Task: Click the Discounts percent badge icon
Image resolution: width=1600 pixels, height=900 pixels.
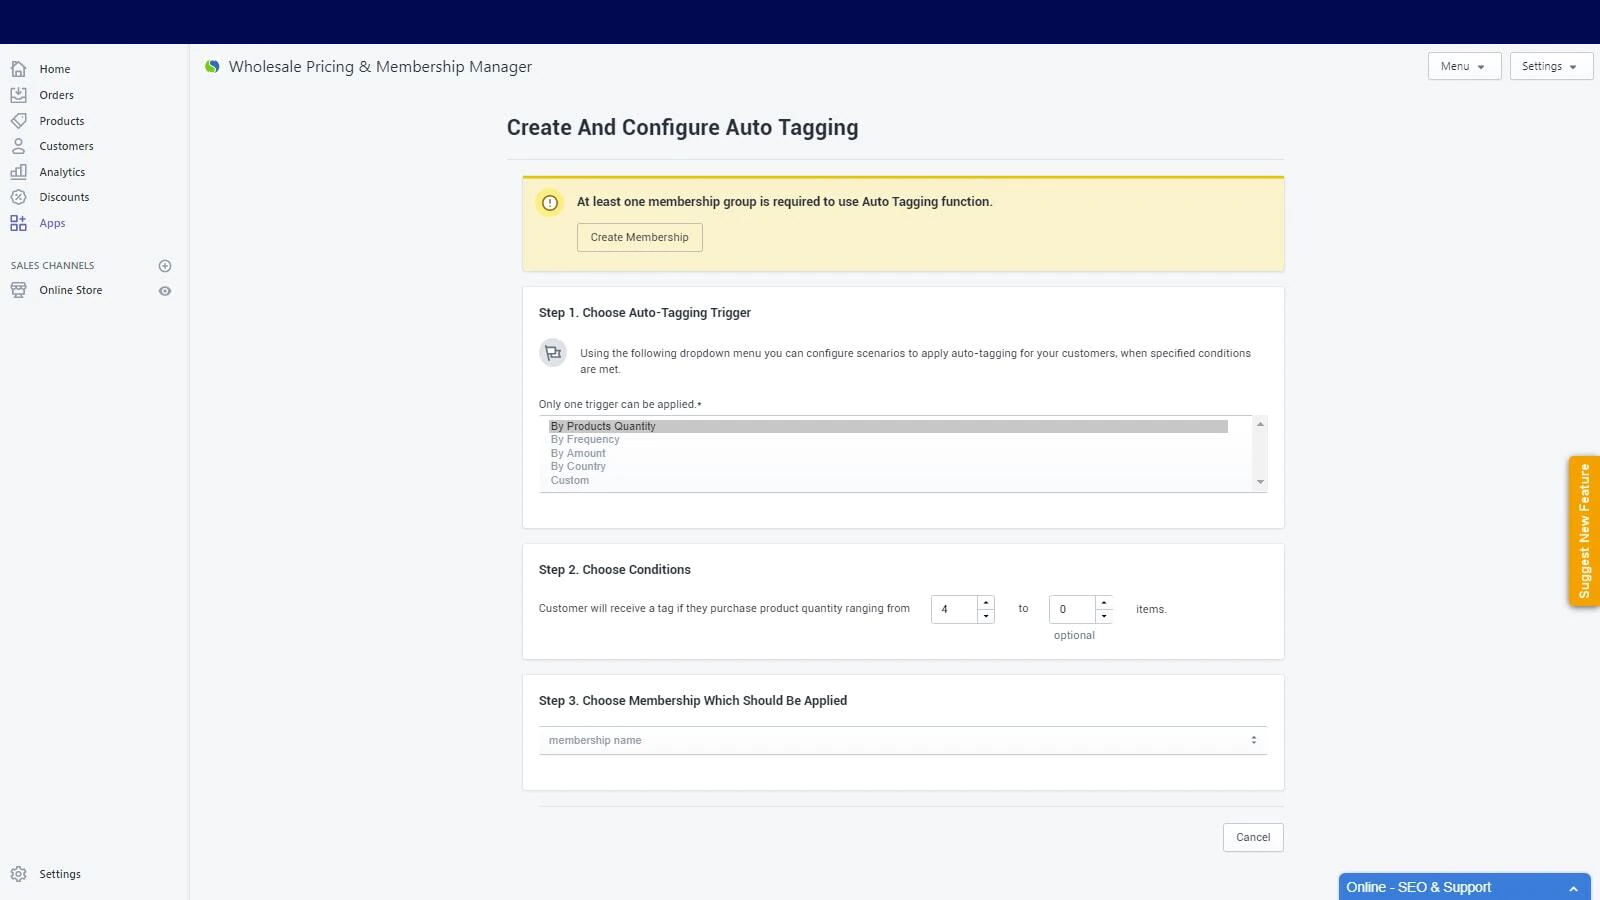Action: [x=18, y=197]
